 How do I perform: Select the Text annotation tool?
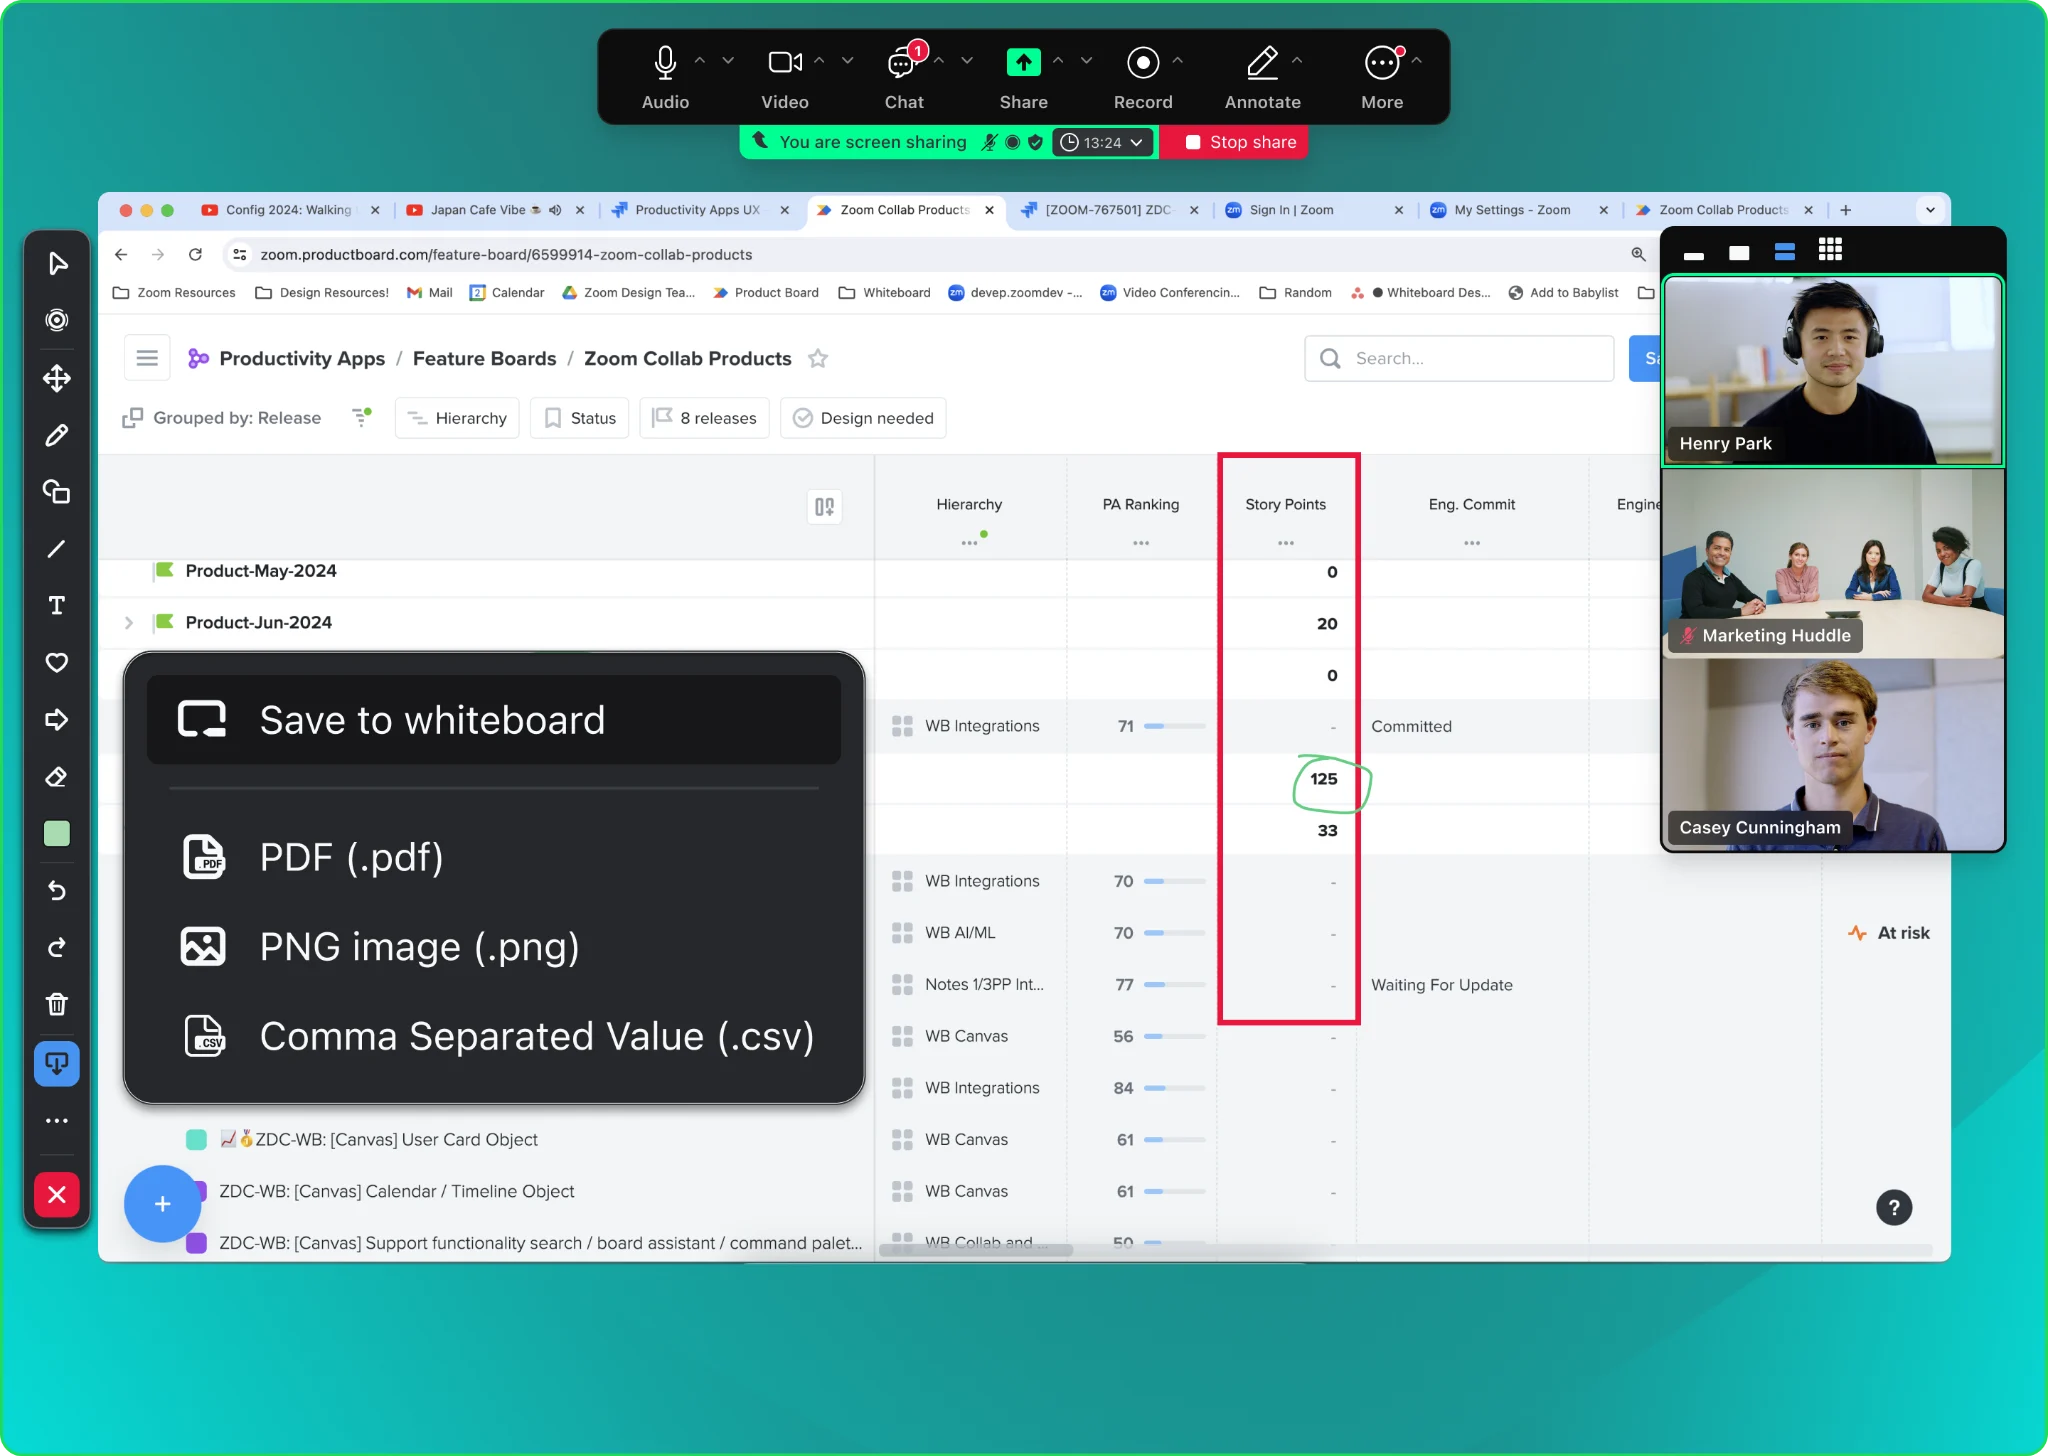pos(57,605)
